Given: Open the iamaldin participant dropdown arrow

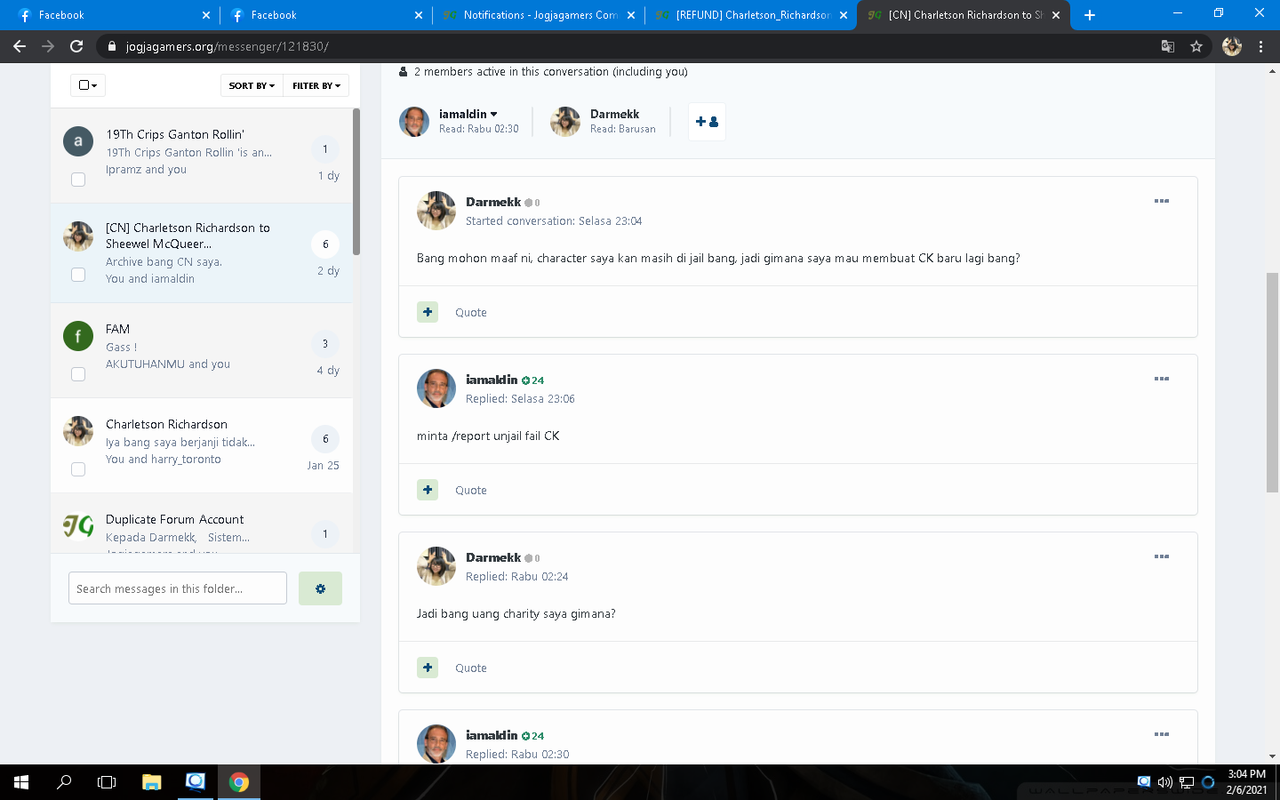Looking at the screenshot, I should [494, 115].
